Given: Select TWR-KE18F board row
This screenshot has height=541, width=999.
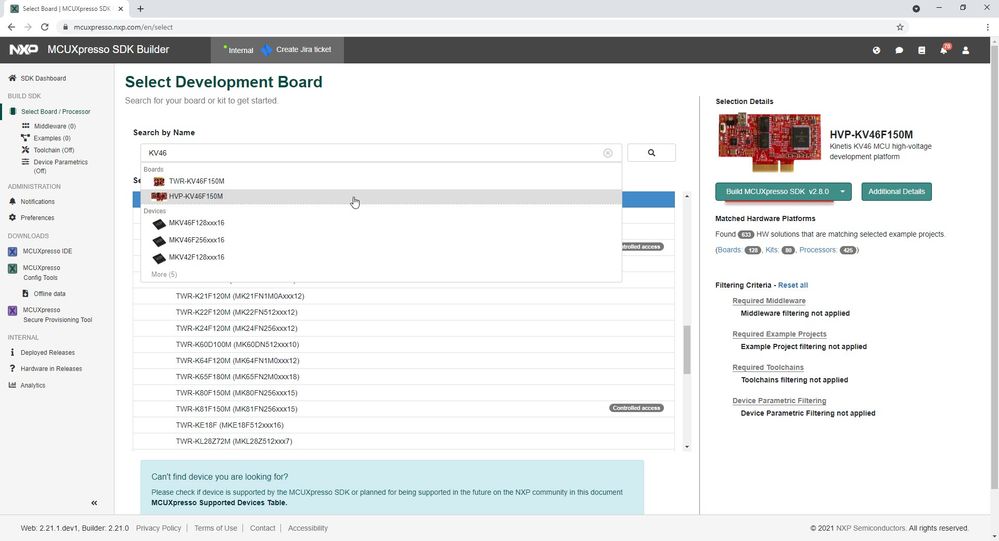Looking at the screenshot, I should coord(404,425).
